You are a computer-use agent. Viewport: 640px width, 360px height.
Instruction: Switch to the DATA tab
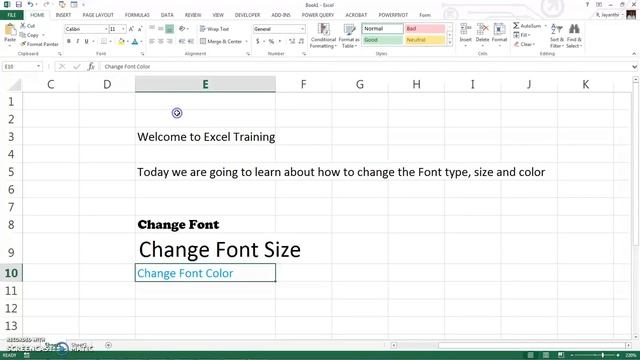[x=167, y=15]
